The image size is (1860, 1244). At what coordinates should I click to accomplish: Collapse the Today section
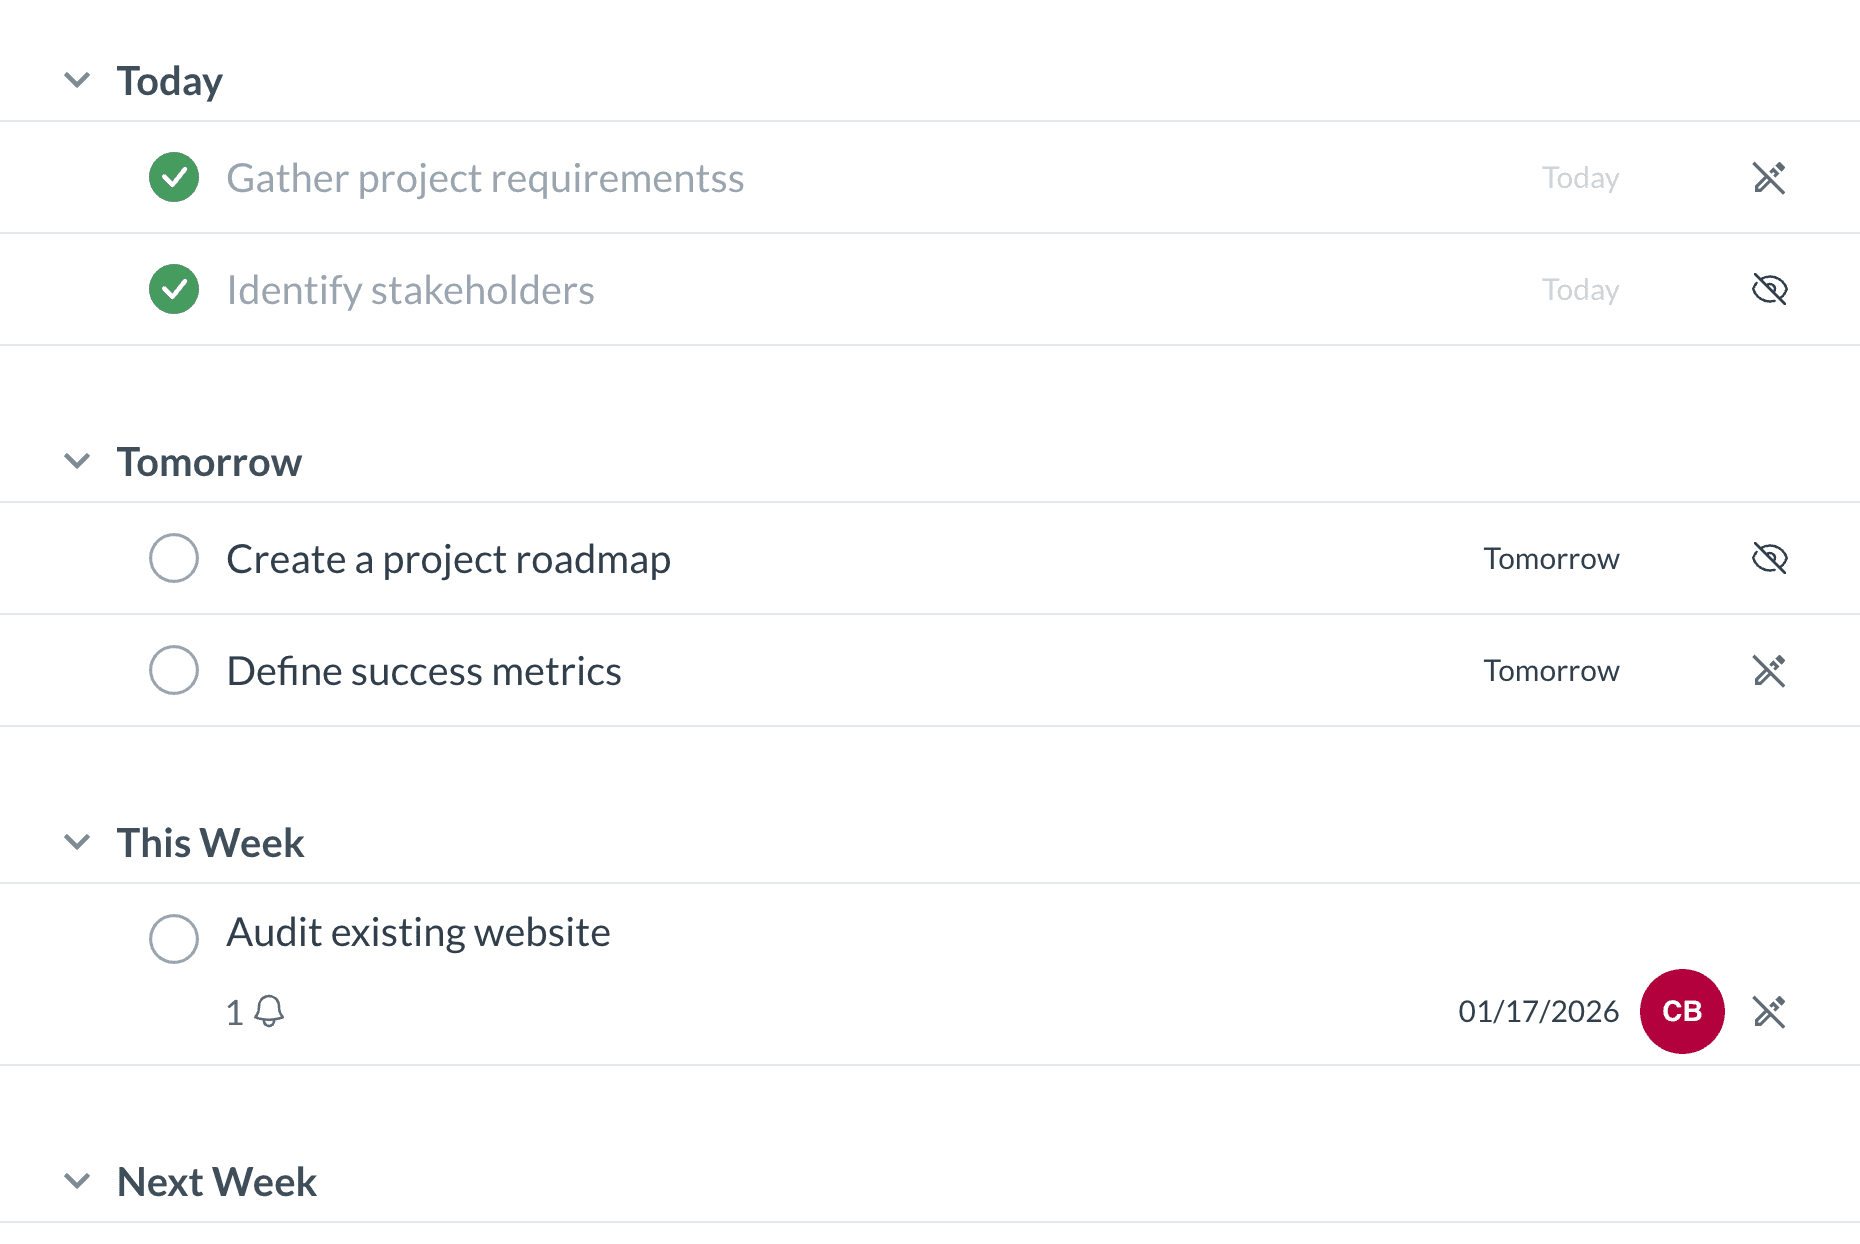click(77, 80)
